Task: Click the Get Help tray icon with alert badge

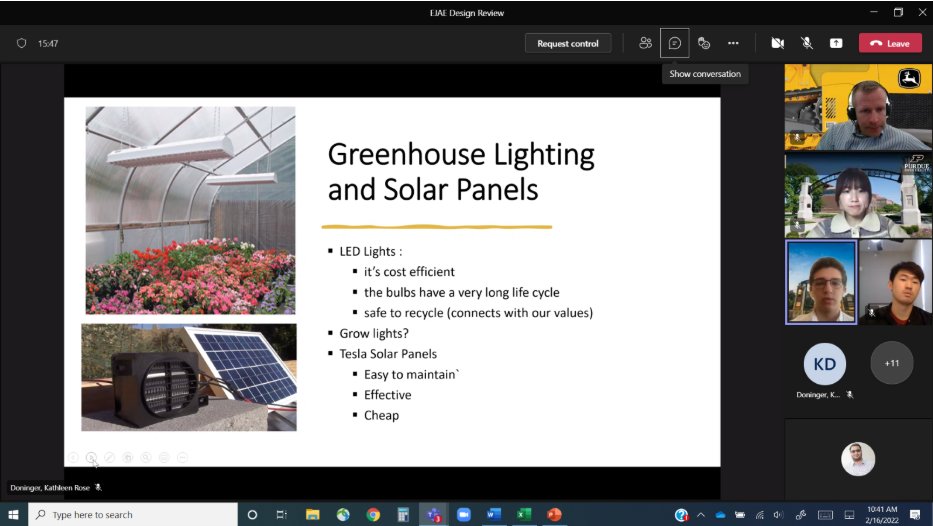Action: coord(681,515)
